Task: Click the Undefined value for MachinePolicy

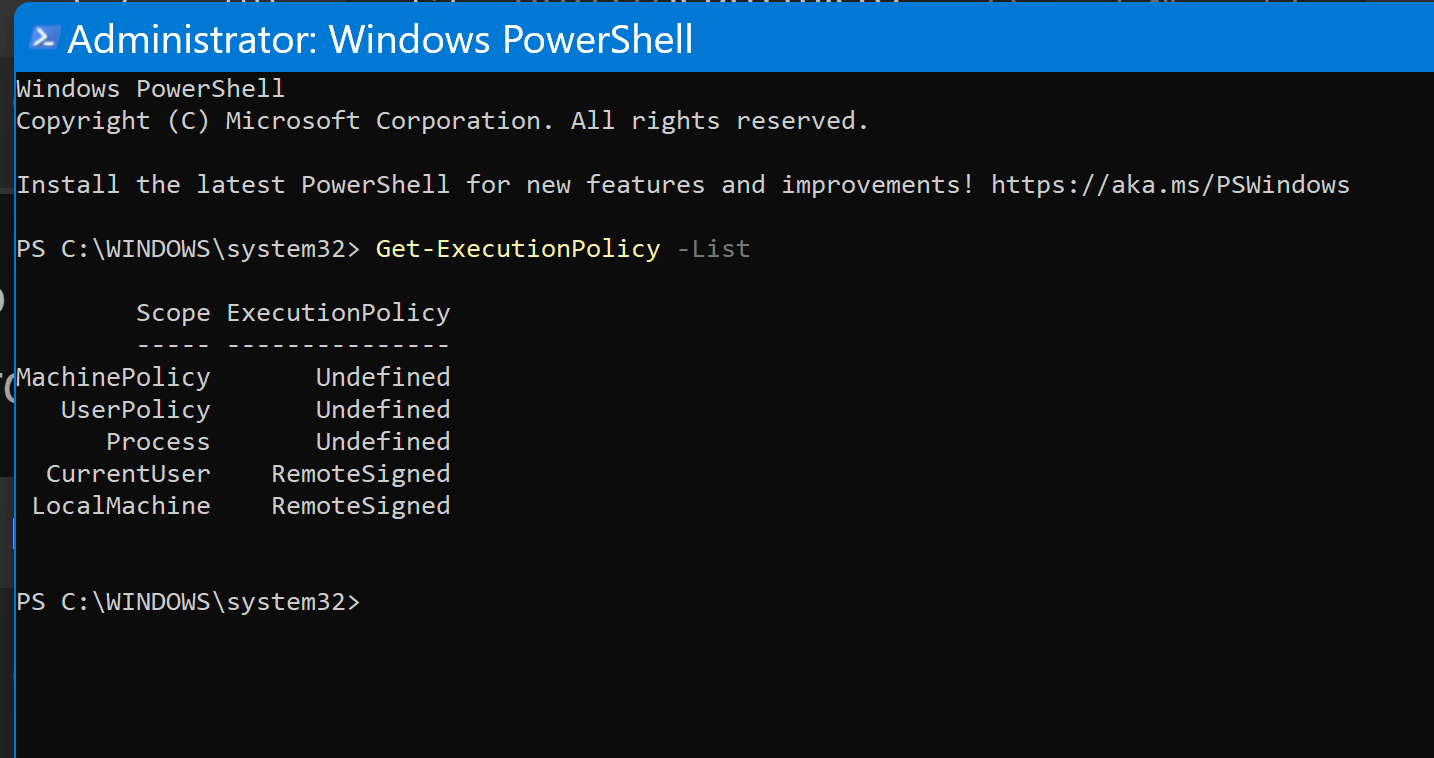Action: [x=383, y=377]
